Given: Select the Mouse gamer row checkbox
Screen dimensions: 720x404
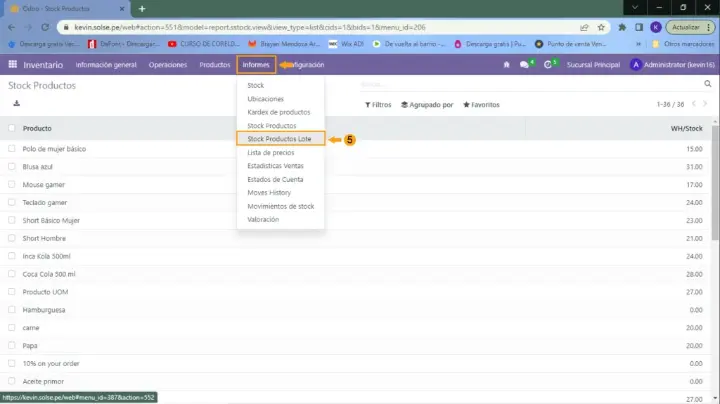Looking at the screenshot, I should (x=12, y=185).
